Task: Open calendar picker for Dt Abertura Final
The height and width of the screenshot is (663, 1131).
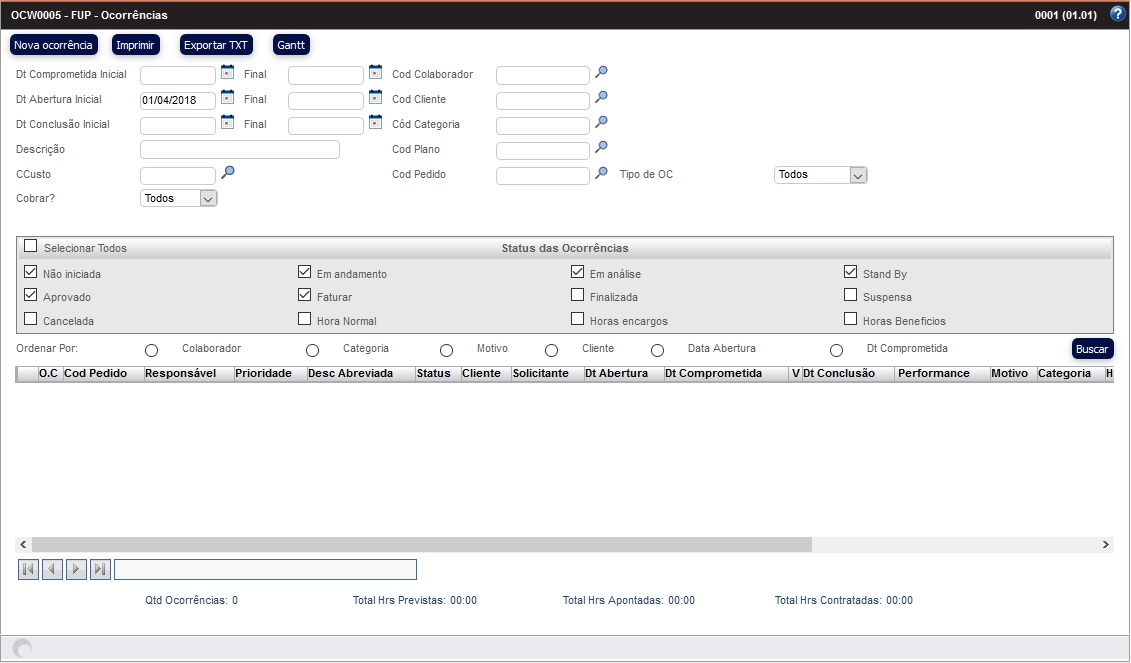Action: 375,97
